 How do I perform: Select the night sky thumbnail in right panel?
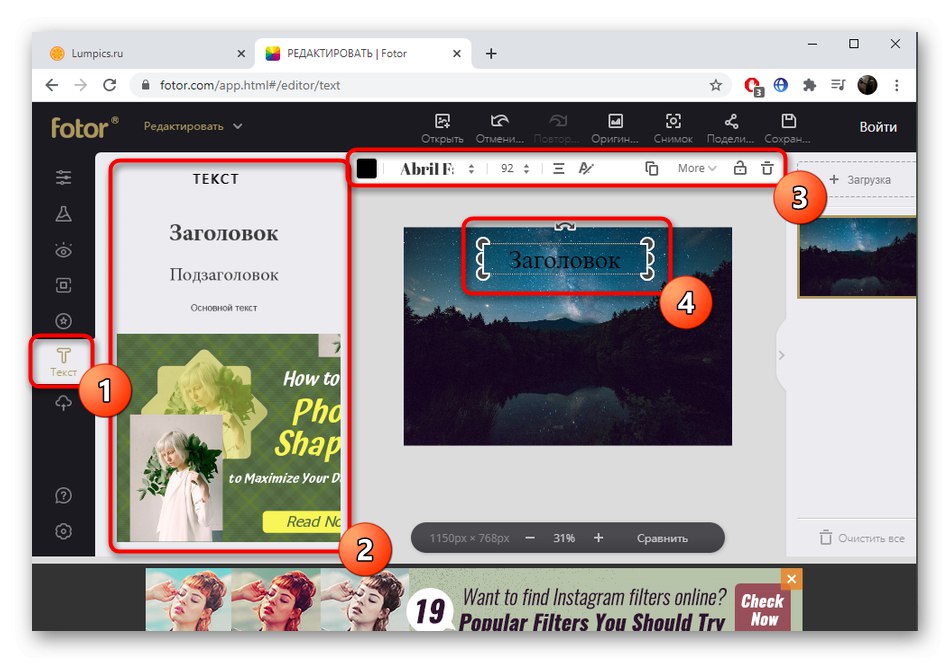pos(857,256)
